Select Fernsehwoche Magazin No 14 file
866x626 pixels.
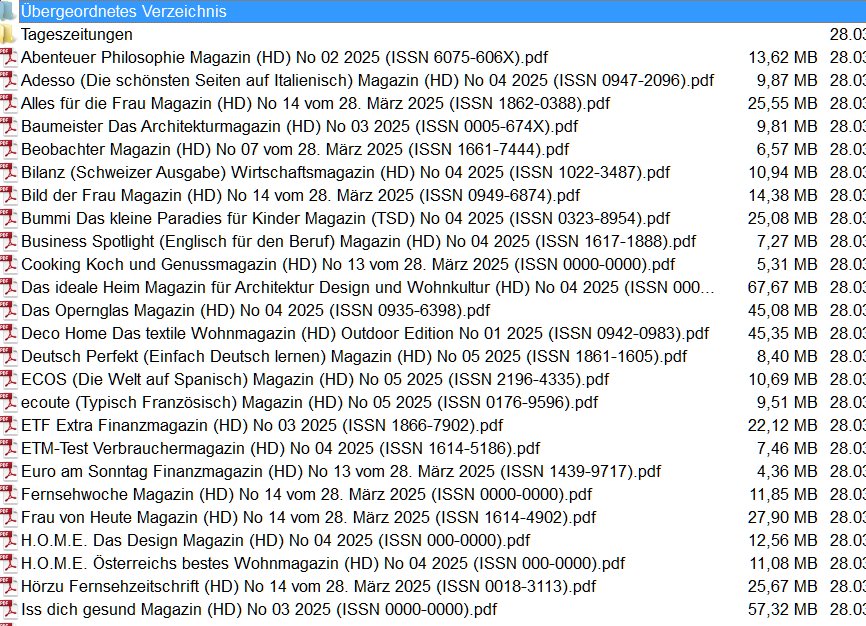[x=307, y=495]
